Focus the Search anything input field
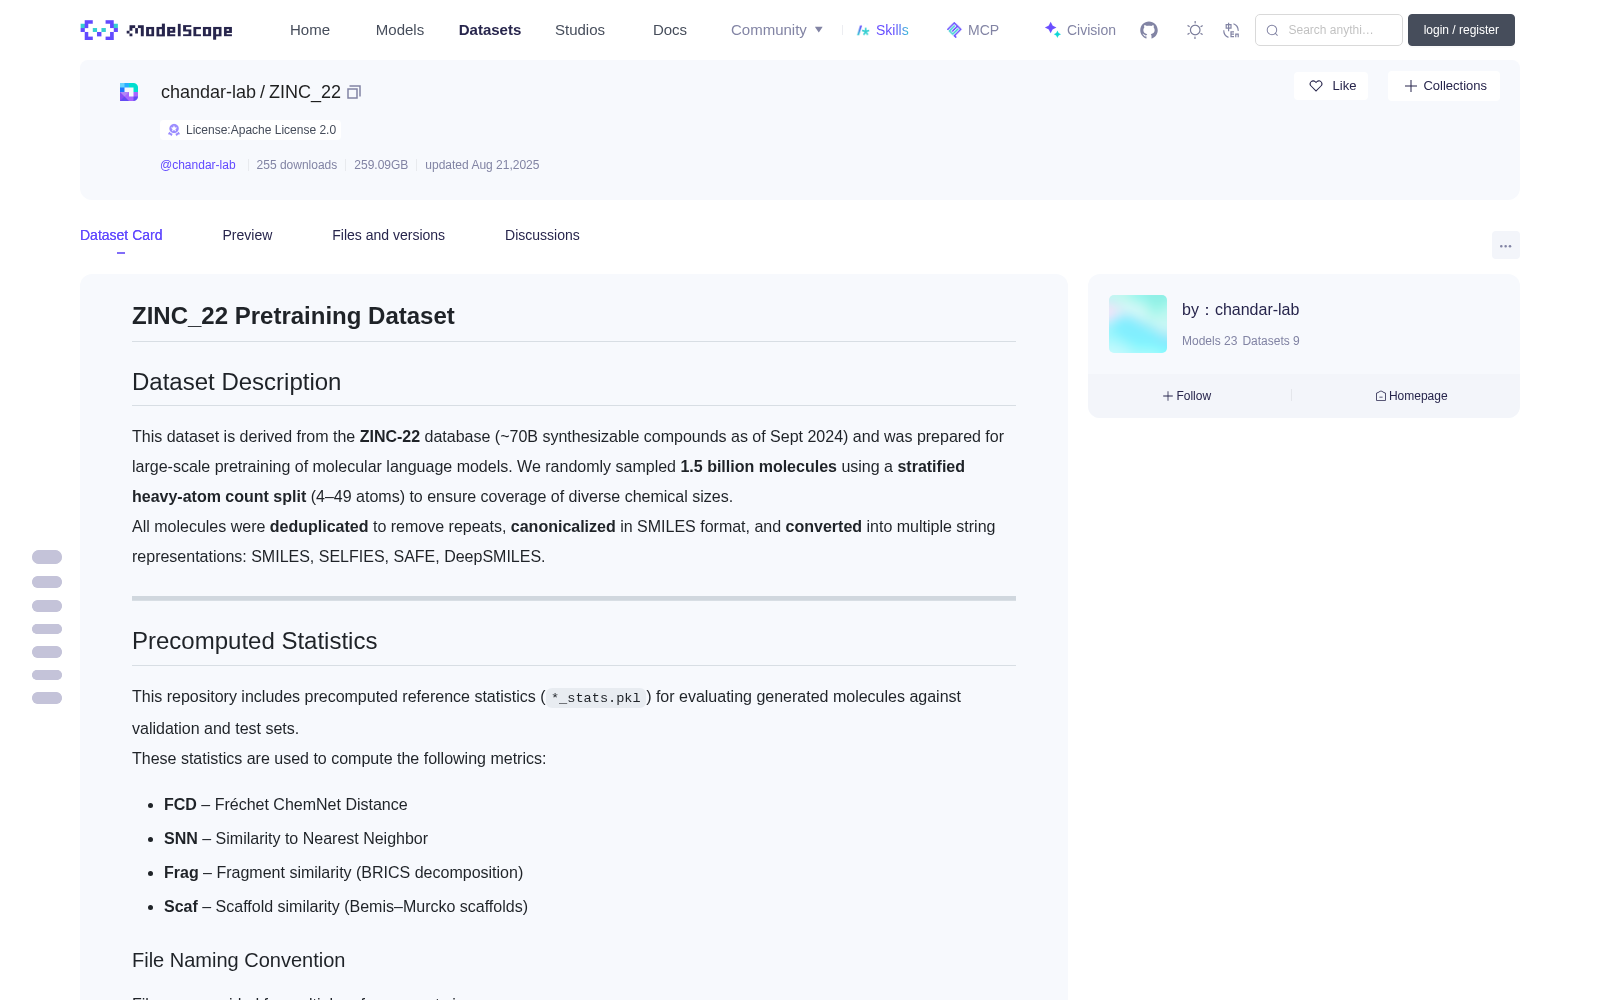Viewport: 1600px width, 1000px height. pyautogui.click(x=1329, y=30)
